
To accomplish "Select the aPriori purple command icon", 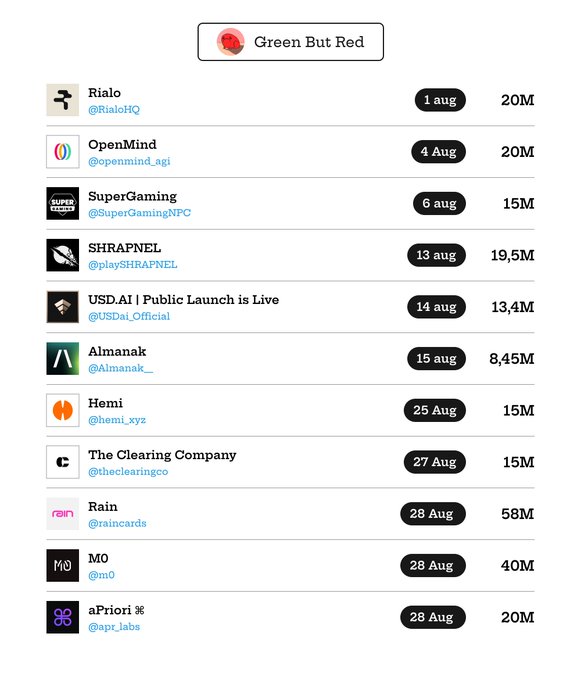I will point(62,617).
